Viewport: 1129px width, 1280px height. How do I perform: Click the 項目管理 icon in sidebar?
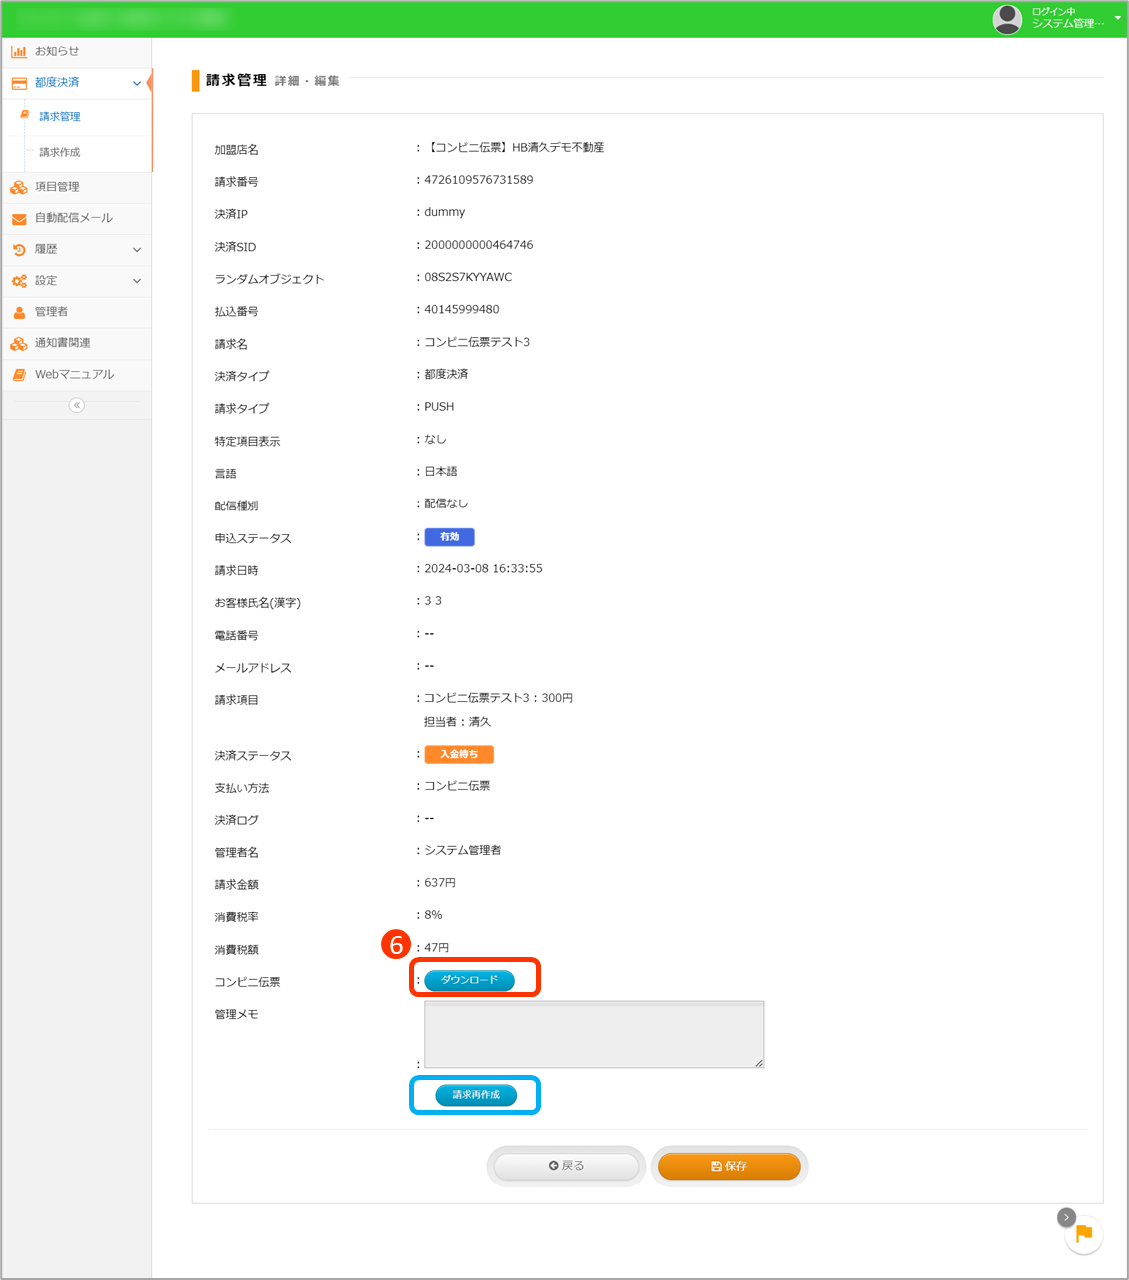point(19,187)
